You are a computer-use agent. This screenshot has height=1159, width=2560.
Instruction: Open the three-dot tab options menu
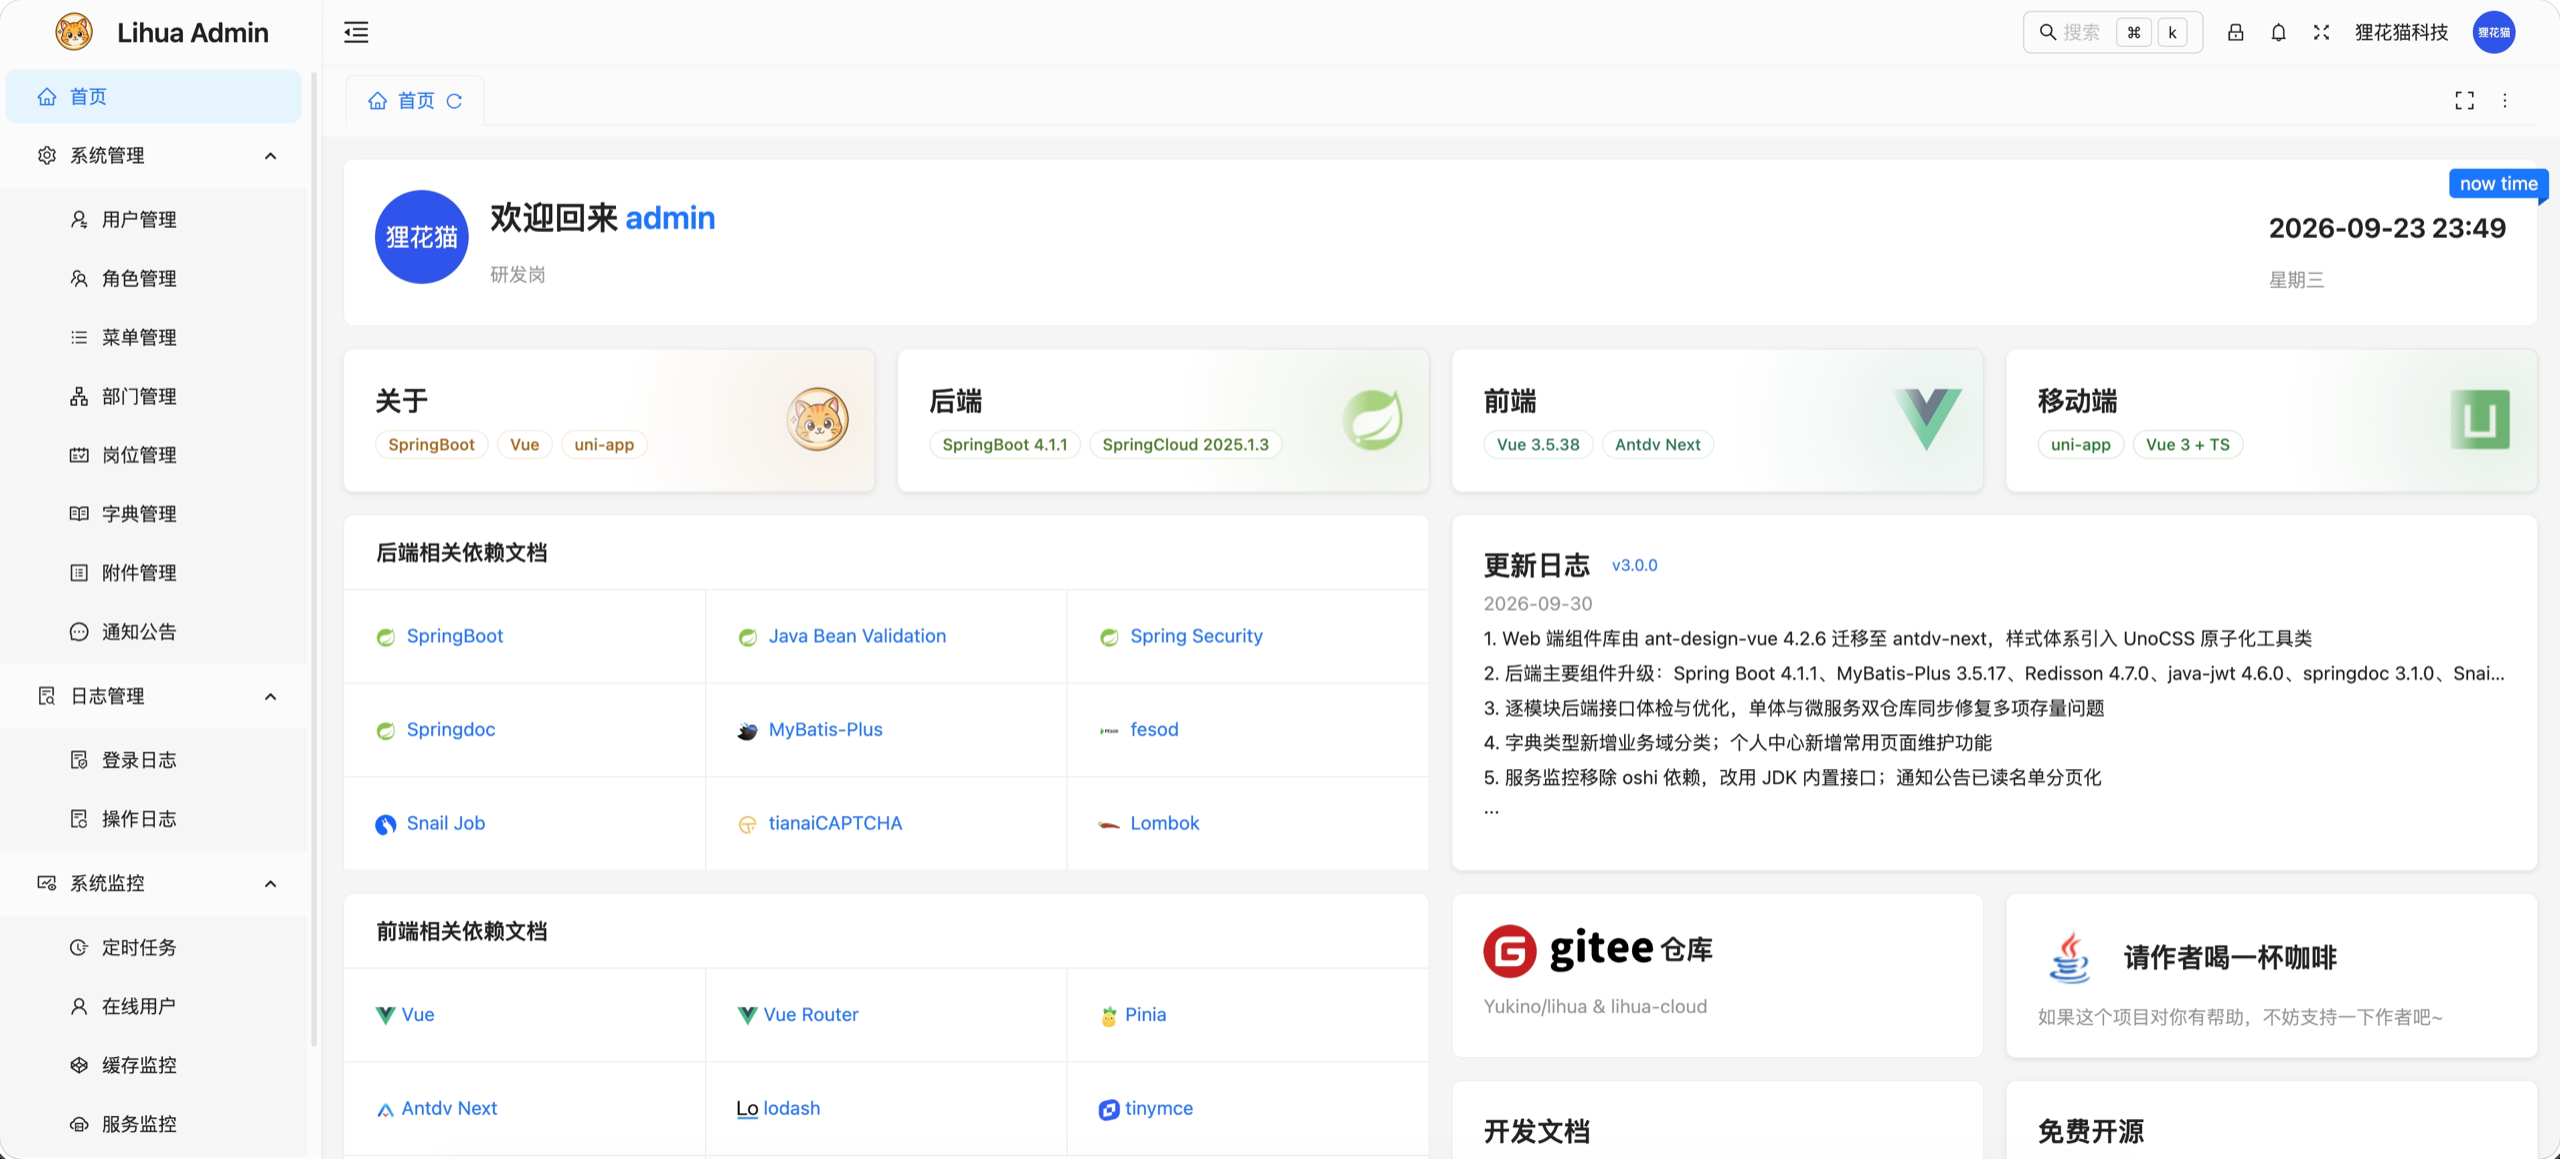(x=2504, y=100)
